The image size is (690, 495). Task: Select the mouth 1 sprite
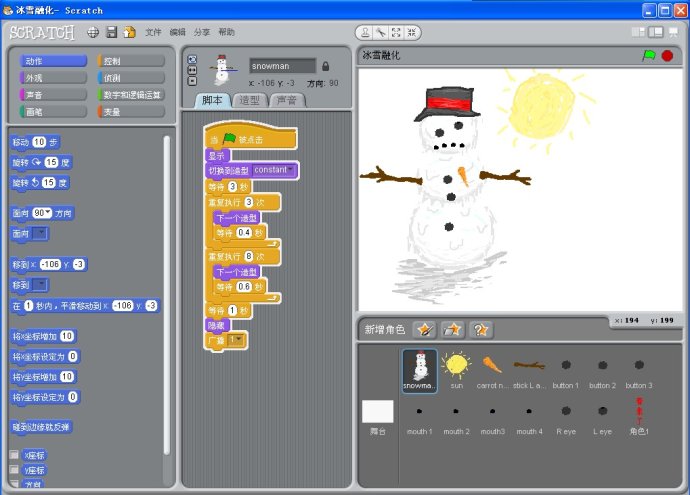point(419,417)
